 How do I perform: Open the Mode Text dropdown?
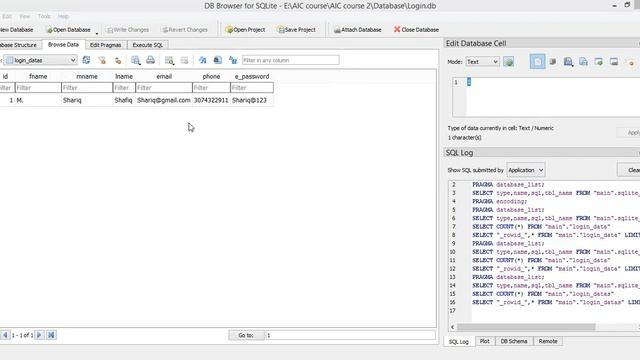click(x=482, y=62)
